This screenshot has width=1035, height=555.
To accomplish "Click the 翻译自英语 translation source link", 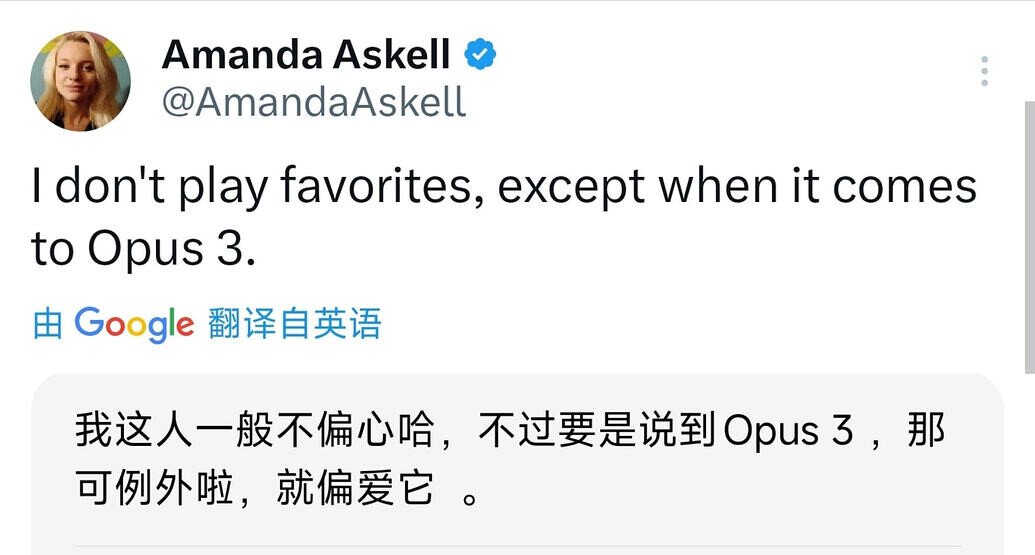I will [294, 323].
